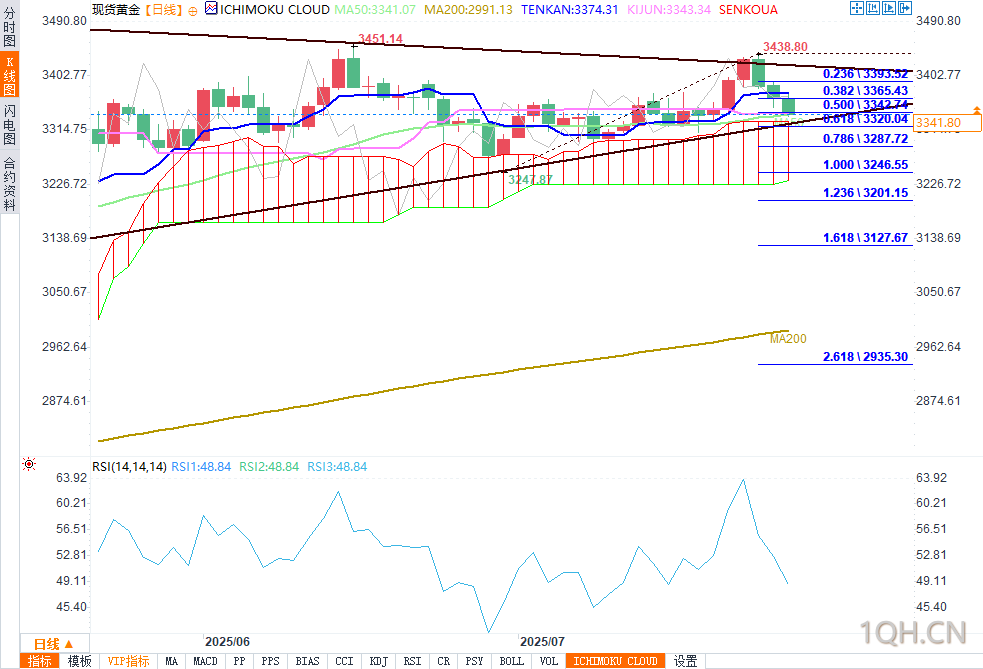
Task: Click the play-forward chart icon
Action: (889, 8)
